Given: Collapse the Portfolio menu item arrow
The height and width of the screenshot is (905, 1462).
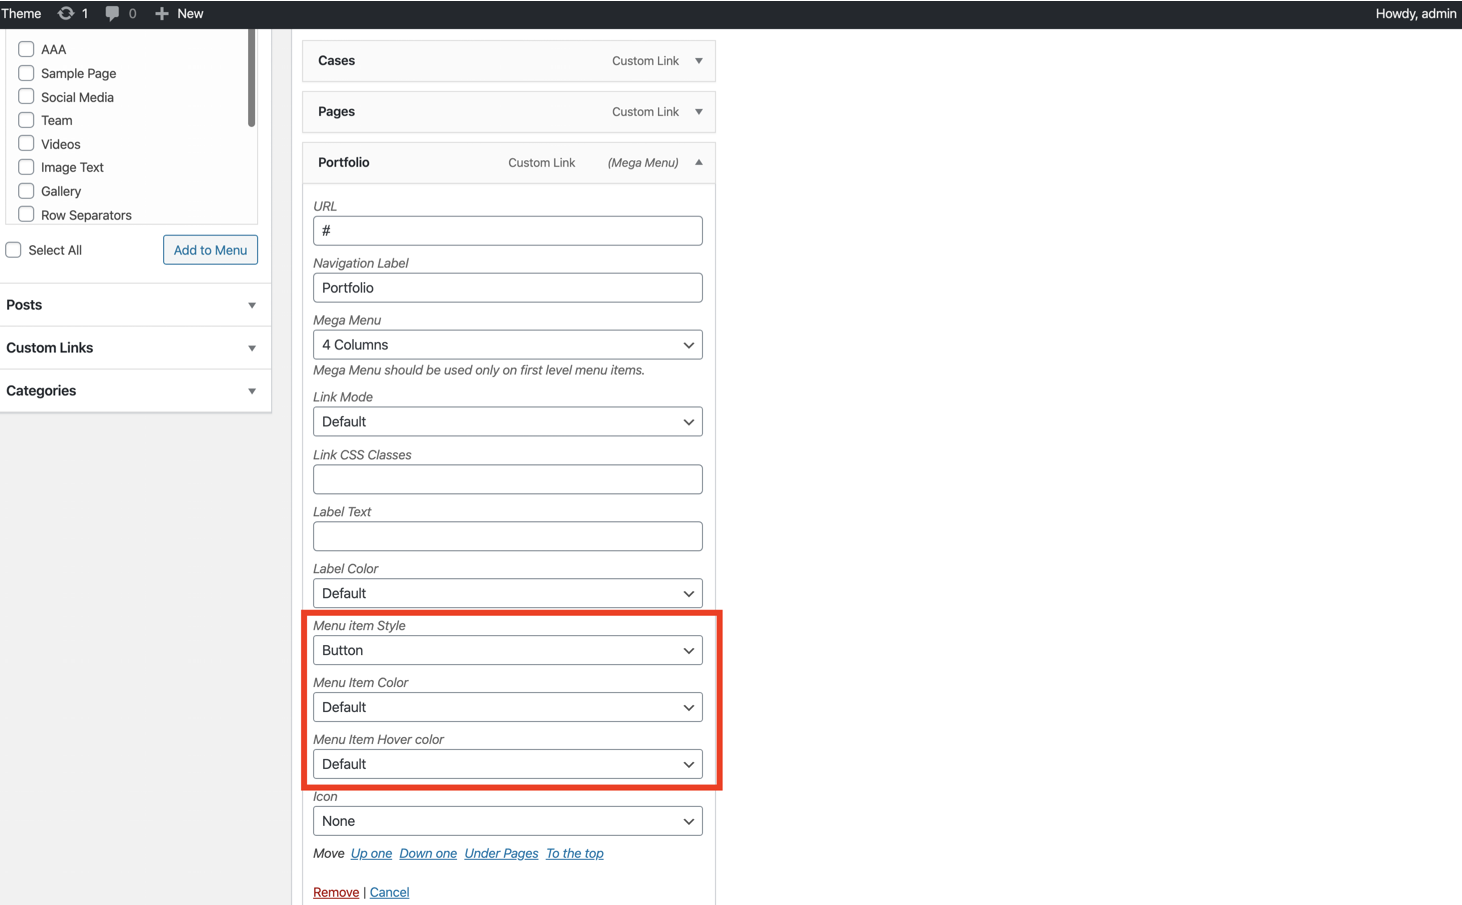Looking at the screenshot, I should coord(699,162).
